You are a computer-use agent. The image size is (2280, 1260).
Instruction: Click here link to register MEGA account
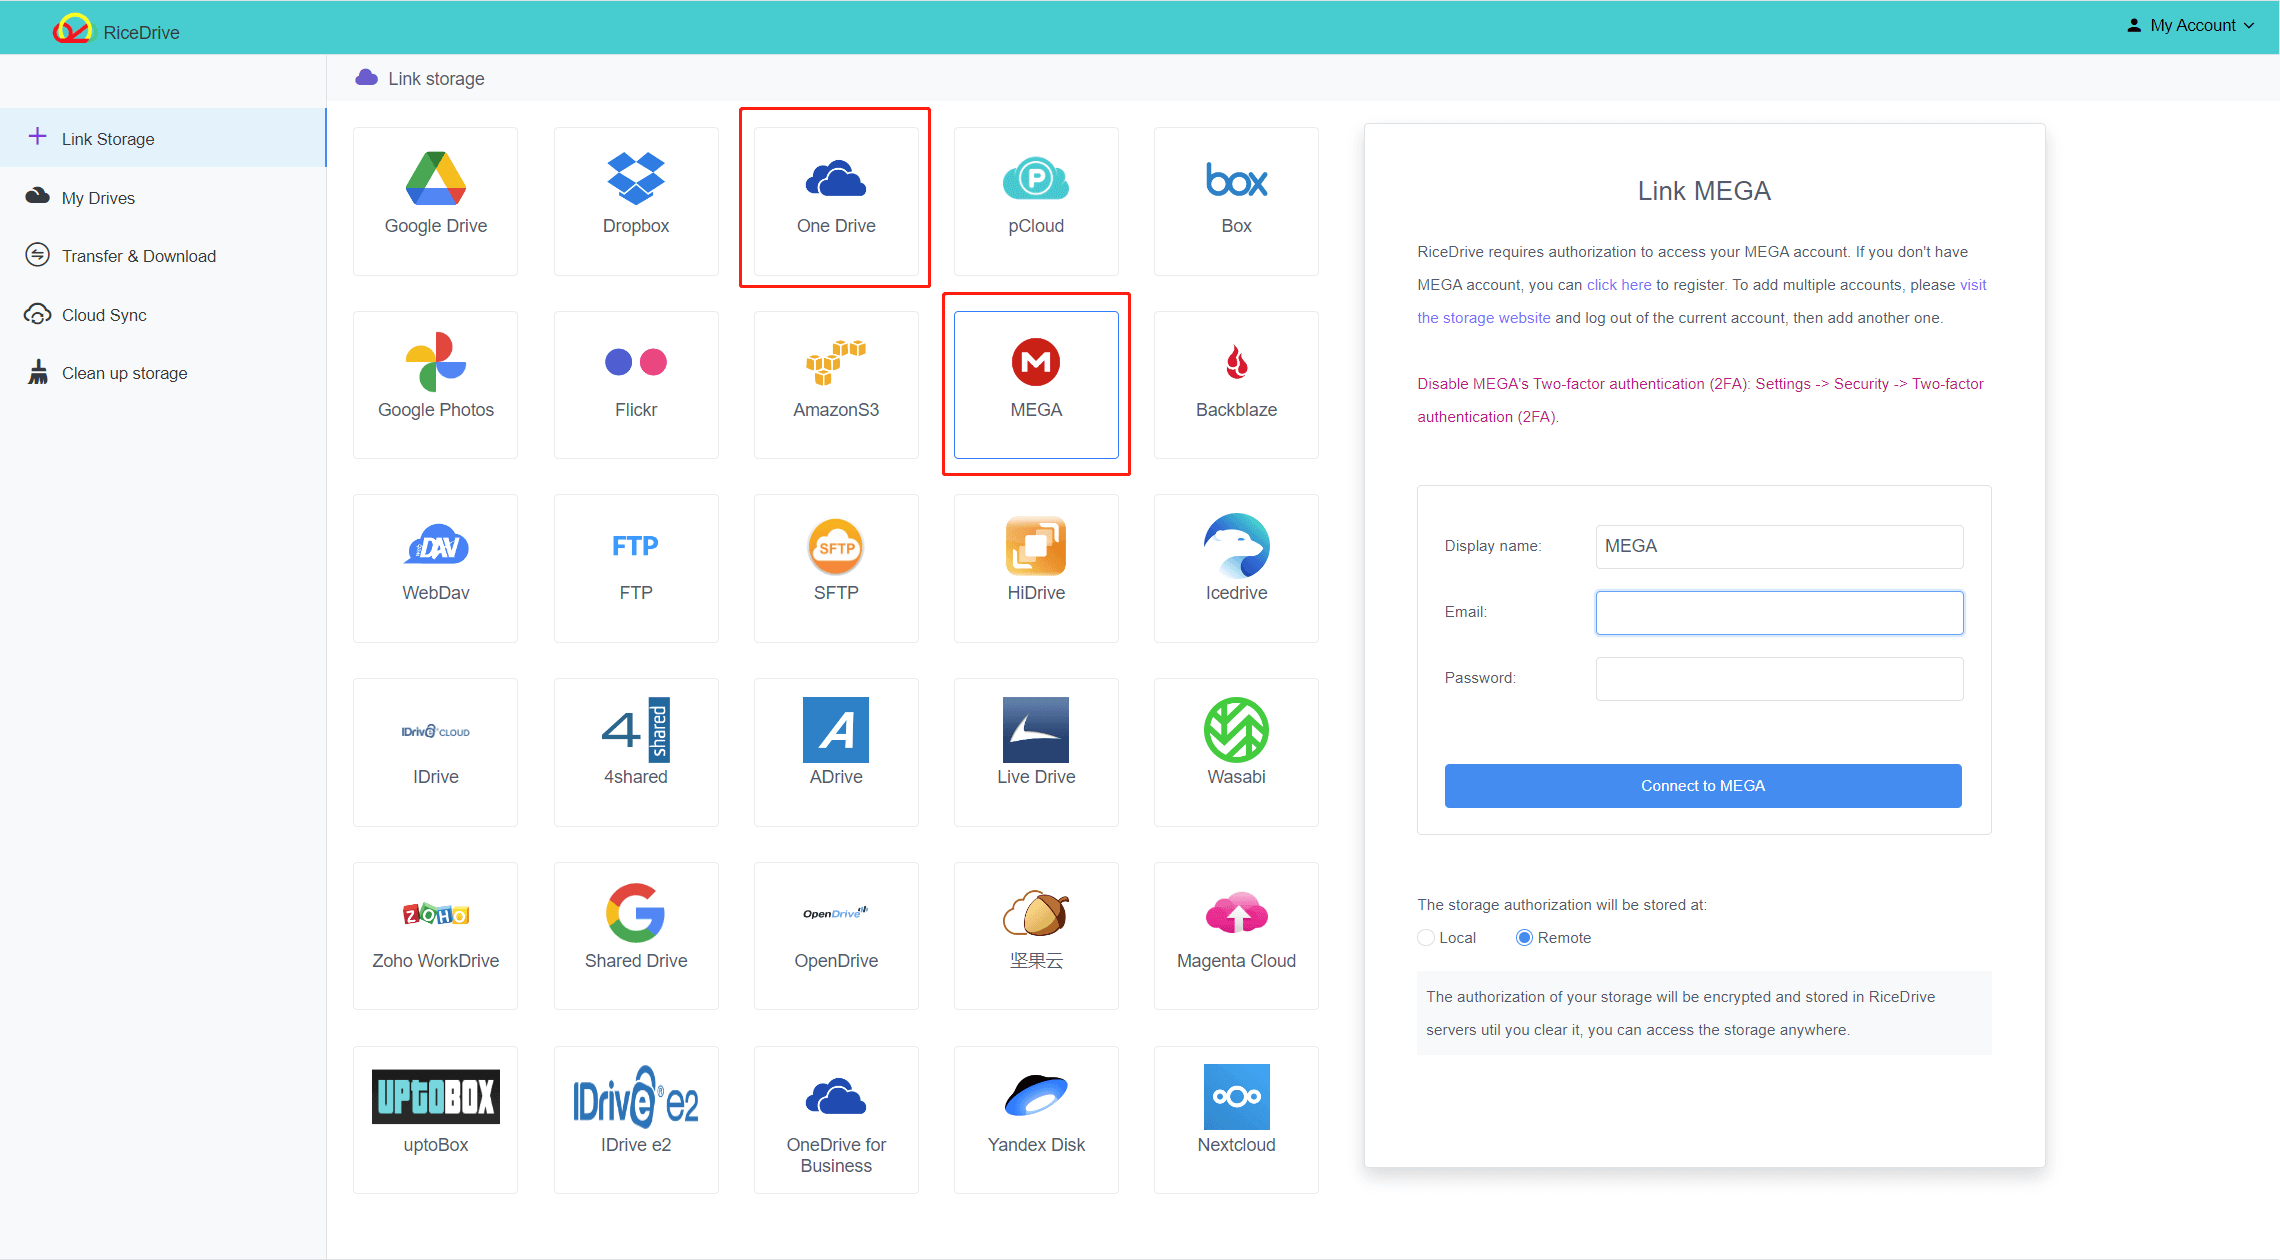coord(1619,284)
